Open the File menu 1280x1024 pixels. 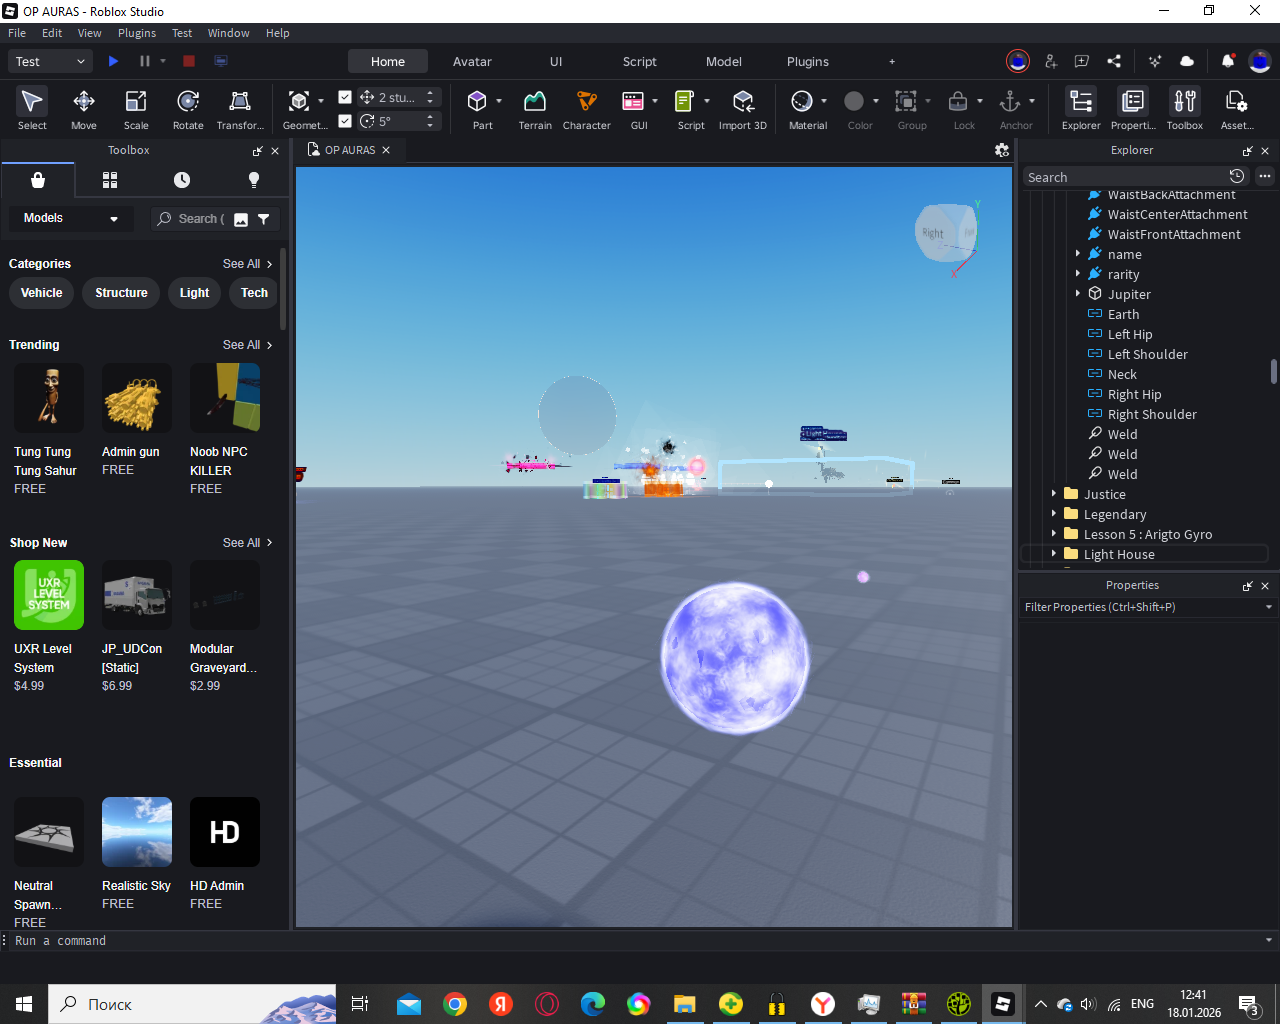(17, 33)
